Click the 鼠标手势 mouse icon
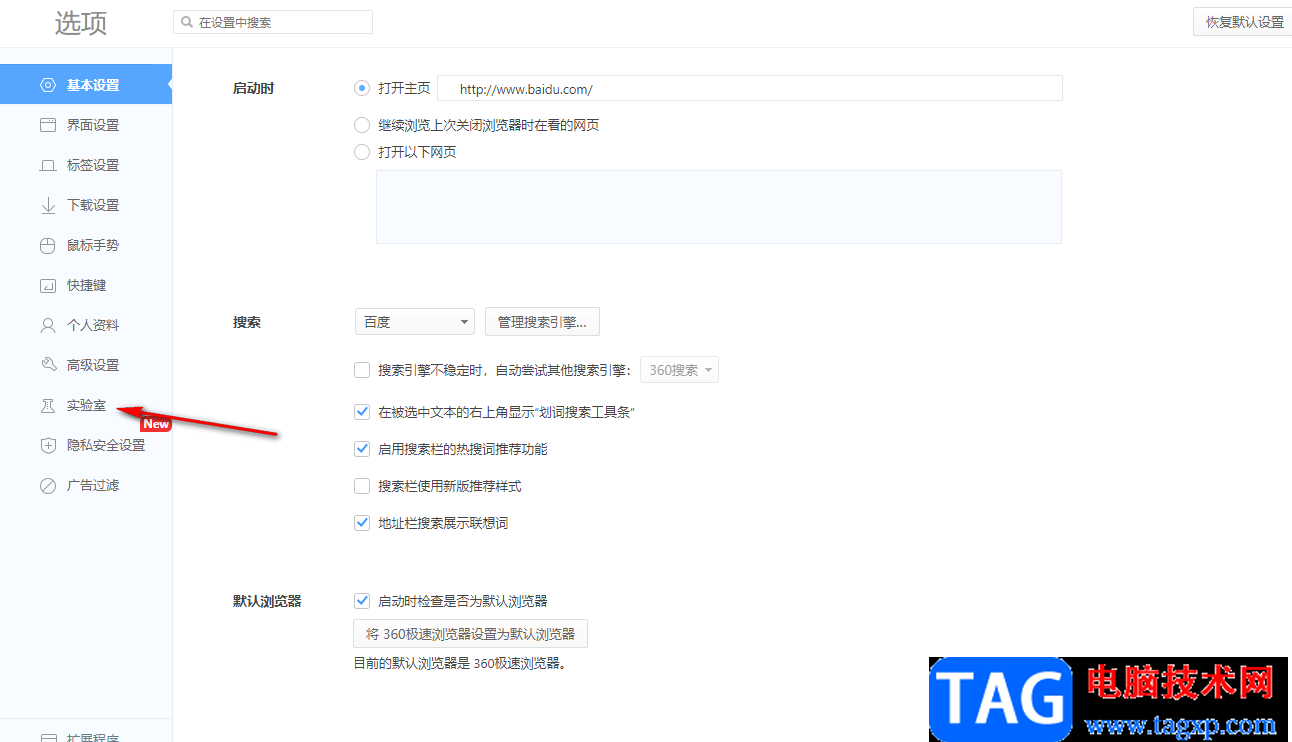 (x=48, y=245)
